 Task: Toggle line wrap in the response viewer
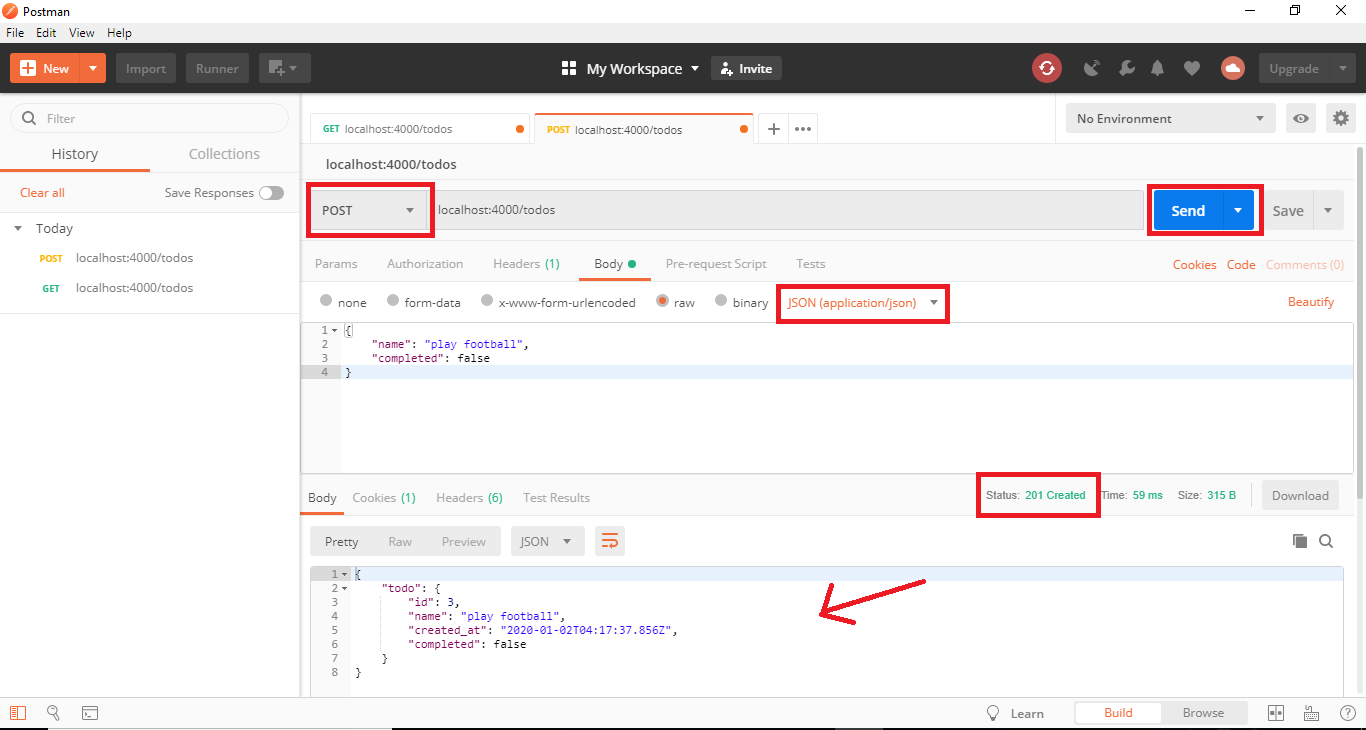609,541
